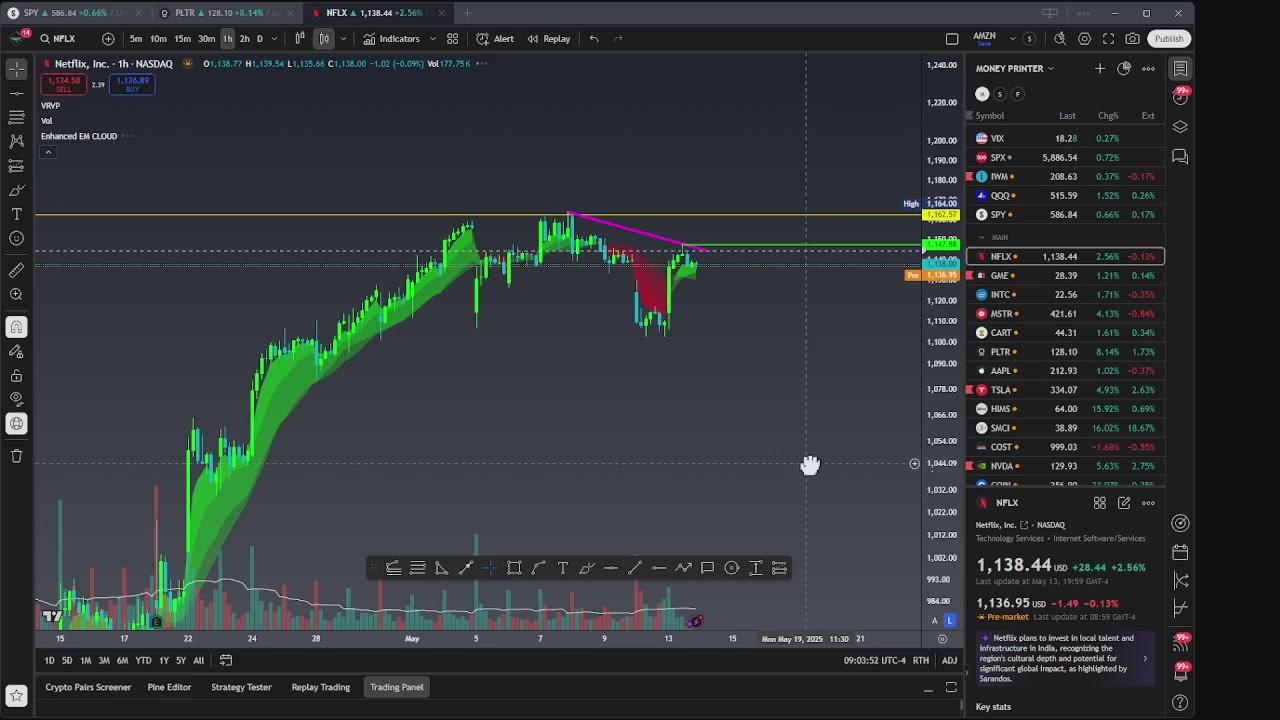
Task: Create an Alert
Action: click(494, 38)
